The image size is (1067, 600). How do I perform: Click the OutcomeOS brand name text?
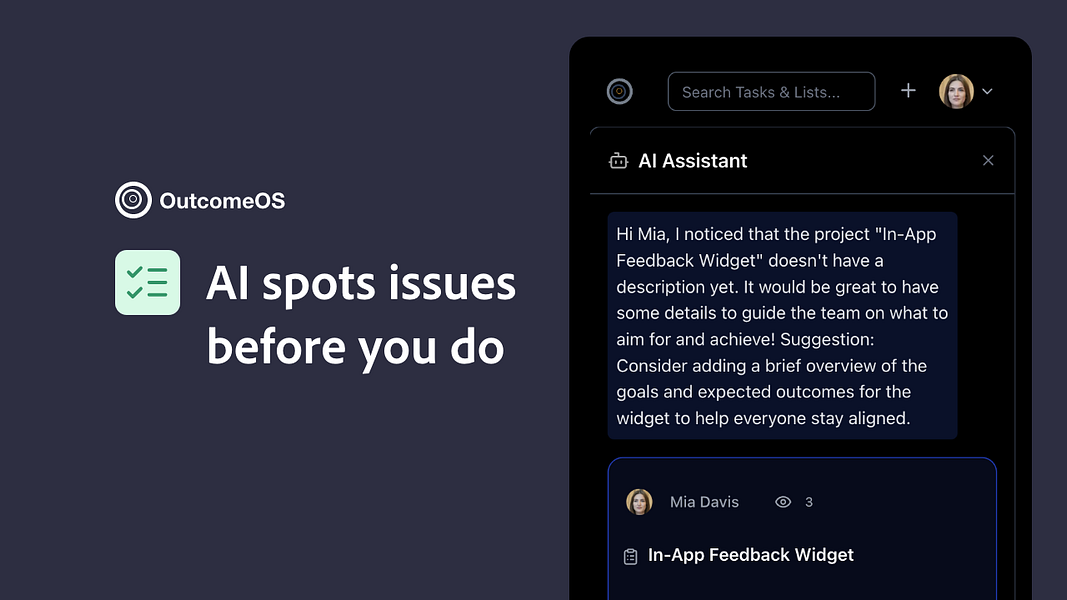pos(222,201)
